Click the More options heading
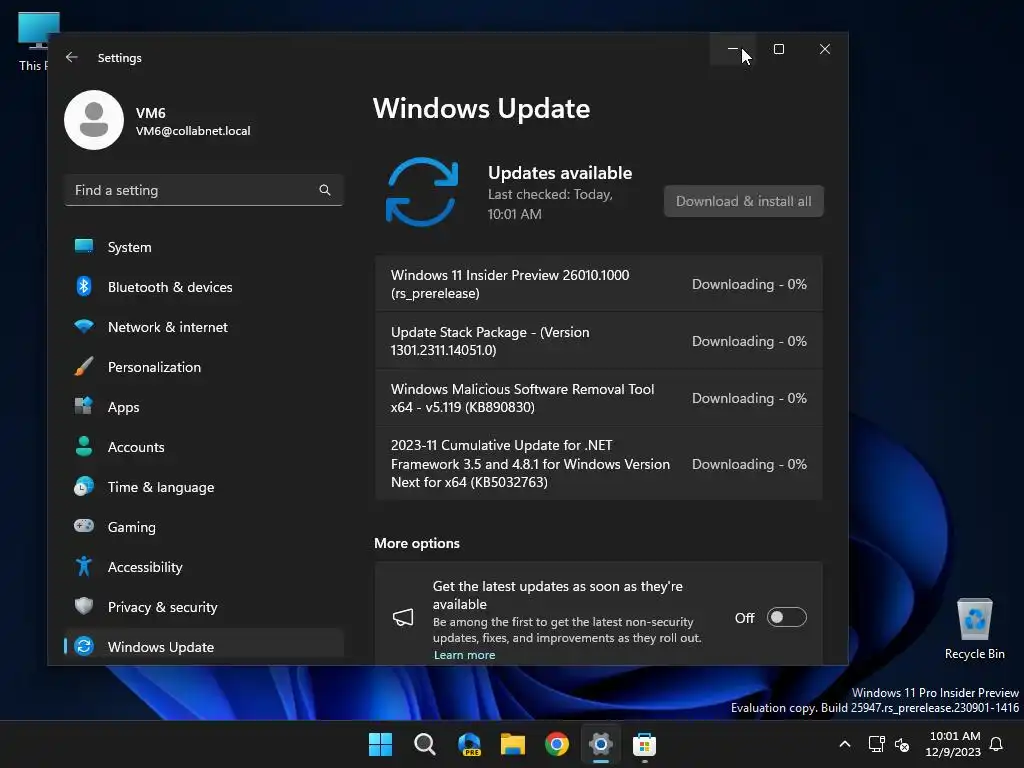Viewport: 1024px width, 768px height. coord(417,543)
